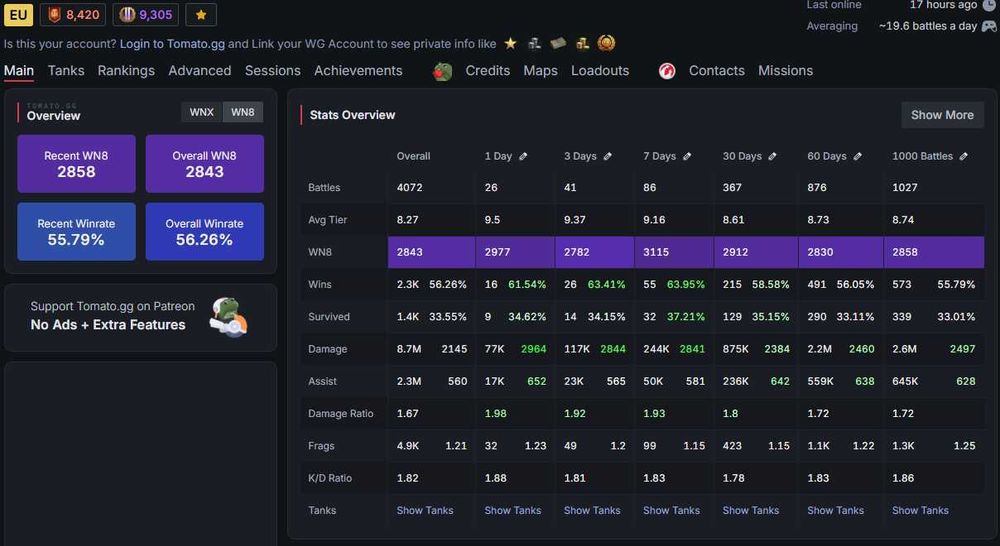
Task: Show Tanks for 7 Days column
Action: (x=671, y=510)
